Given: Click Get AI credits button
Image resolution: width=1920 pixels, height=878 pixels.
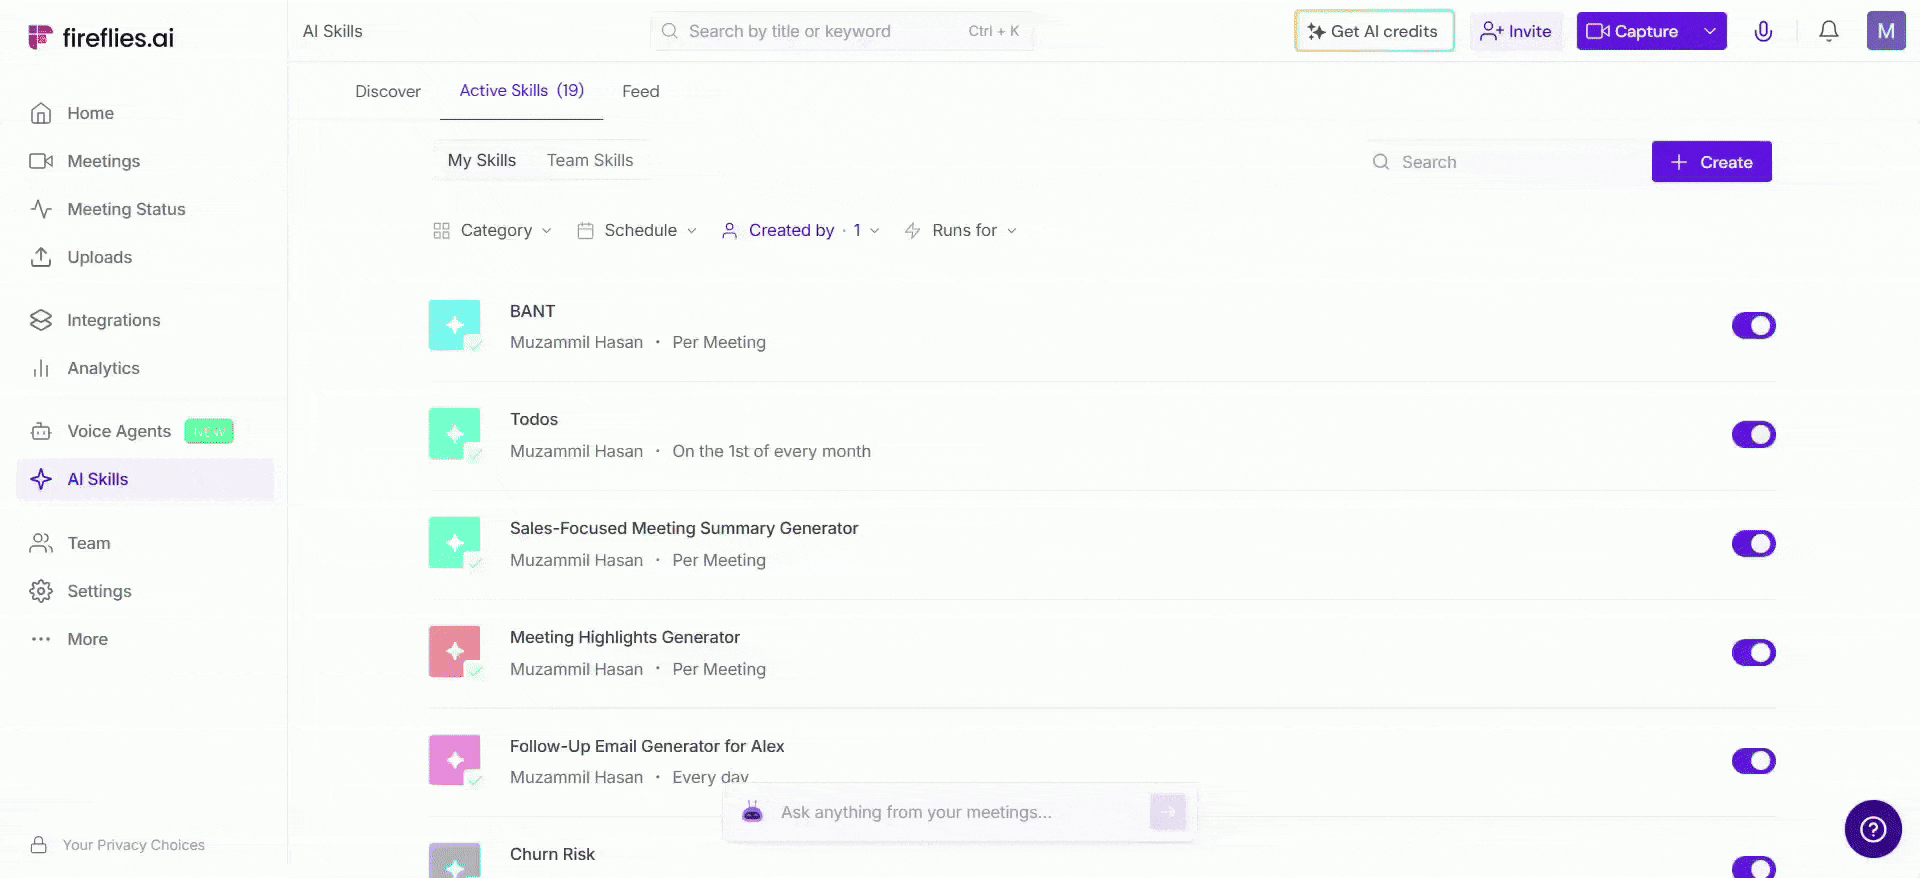Looking at the screenshot, I should (x=1374, y=31).
